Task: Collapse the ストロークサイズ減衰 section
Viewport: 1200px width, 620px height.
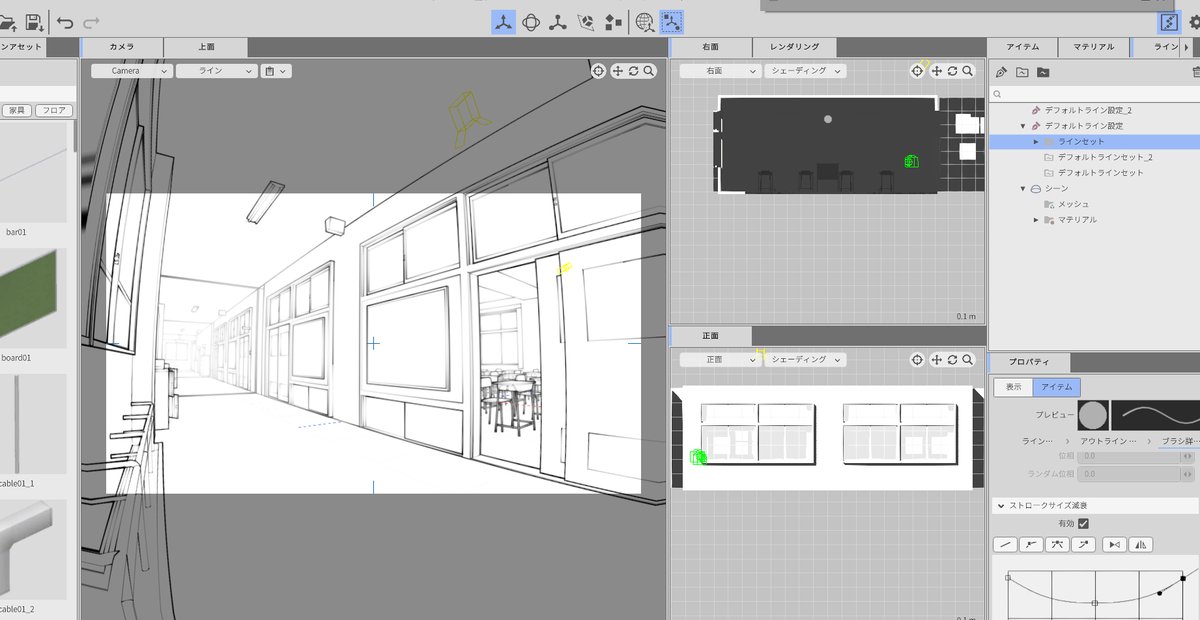Action: [x=1001, y=506]
